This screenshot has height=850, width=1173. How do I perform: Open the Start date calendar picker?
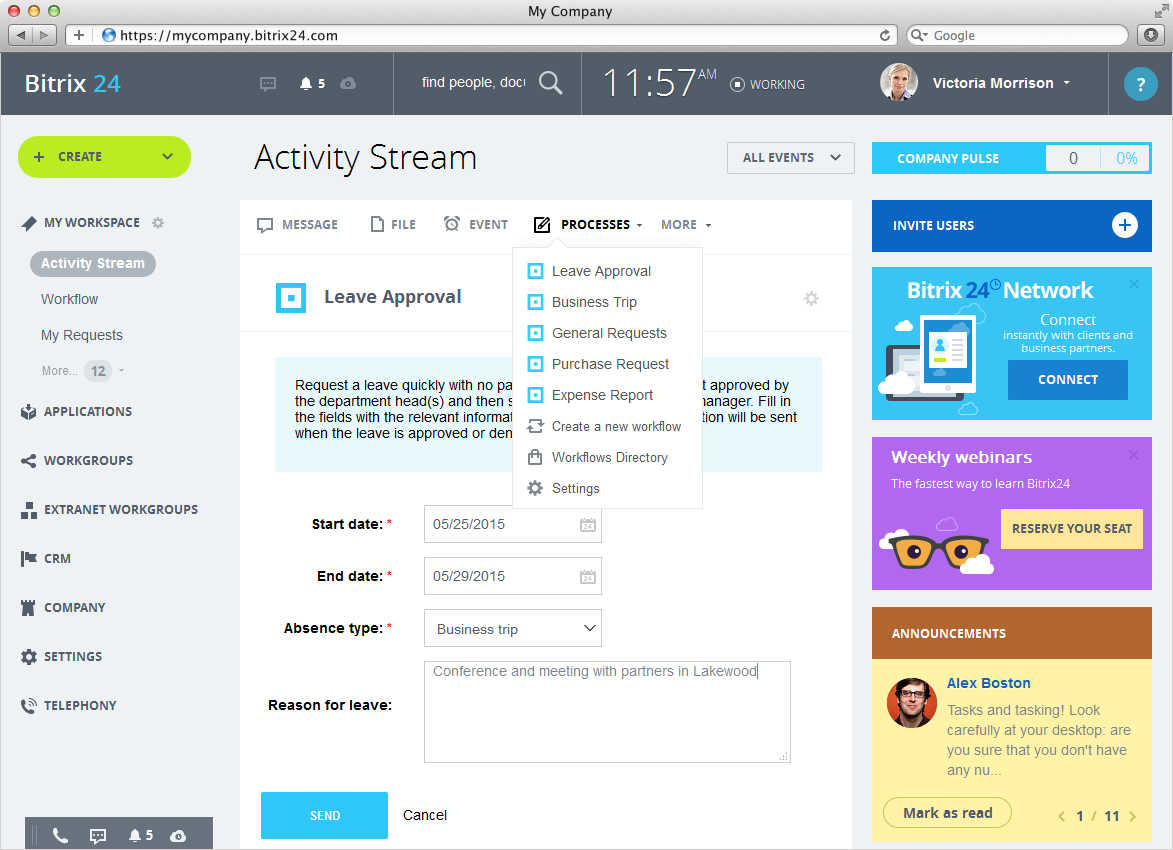588,525
